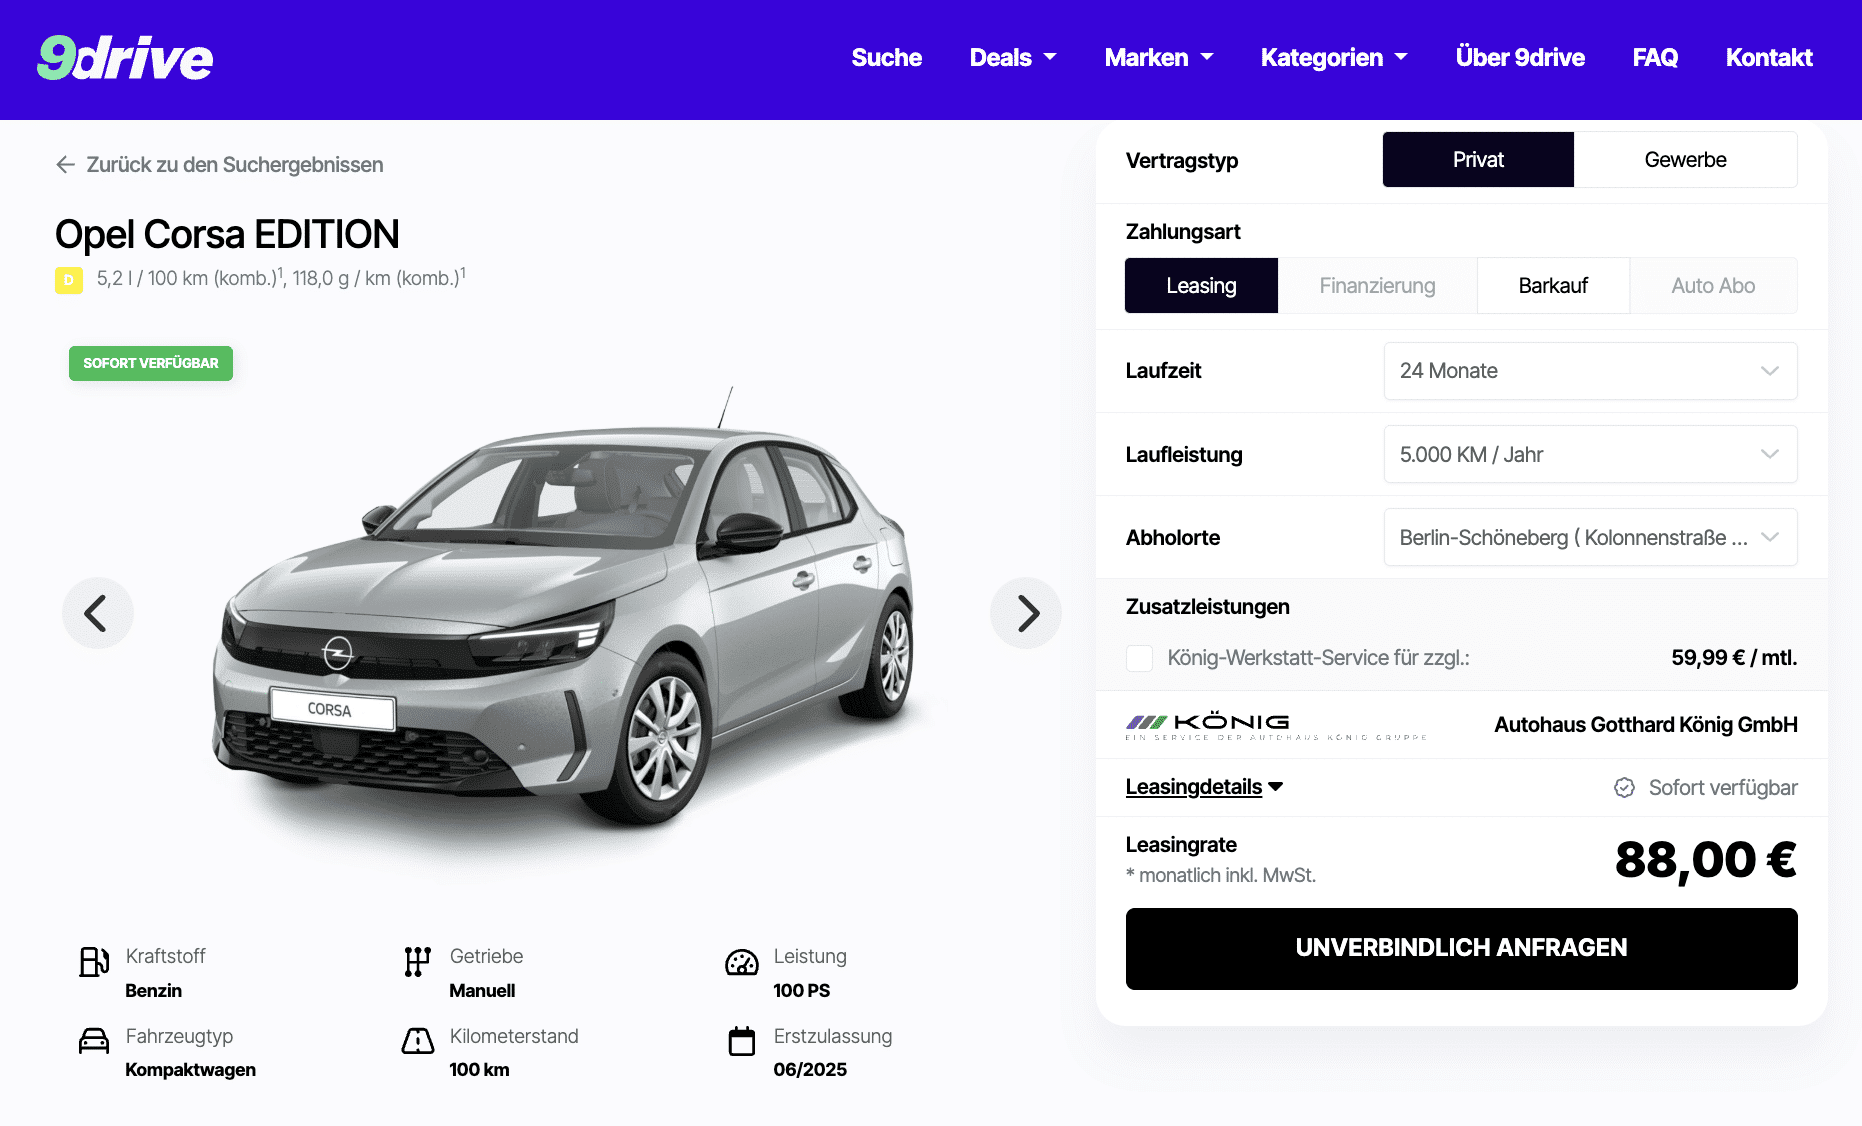Image resolution: width=1862 pixels, height=1126 pixels.
Task: Click the yellow efficiency class D badge
Action: (x=69, y=280)
